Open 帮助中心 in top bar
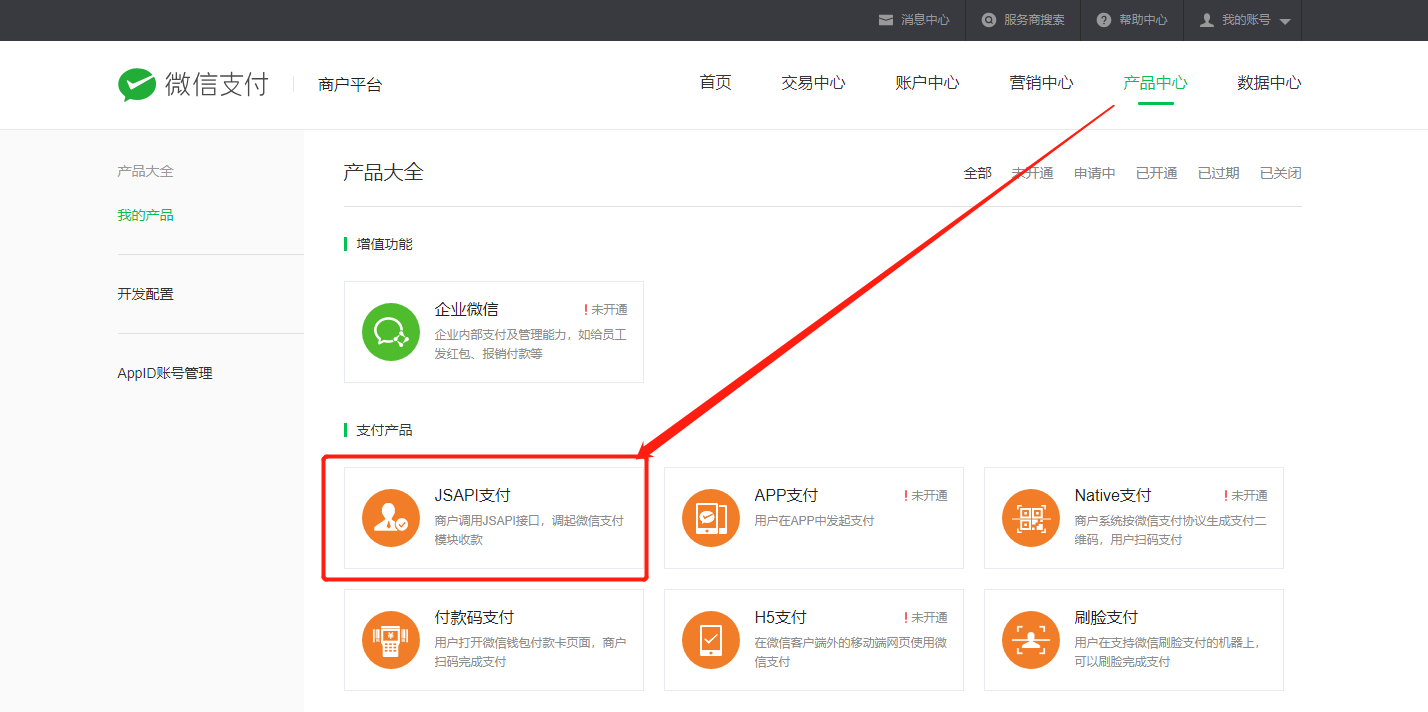 (x=1143, y=20)
